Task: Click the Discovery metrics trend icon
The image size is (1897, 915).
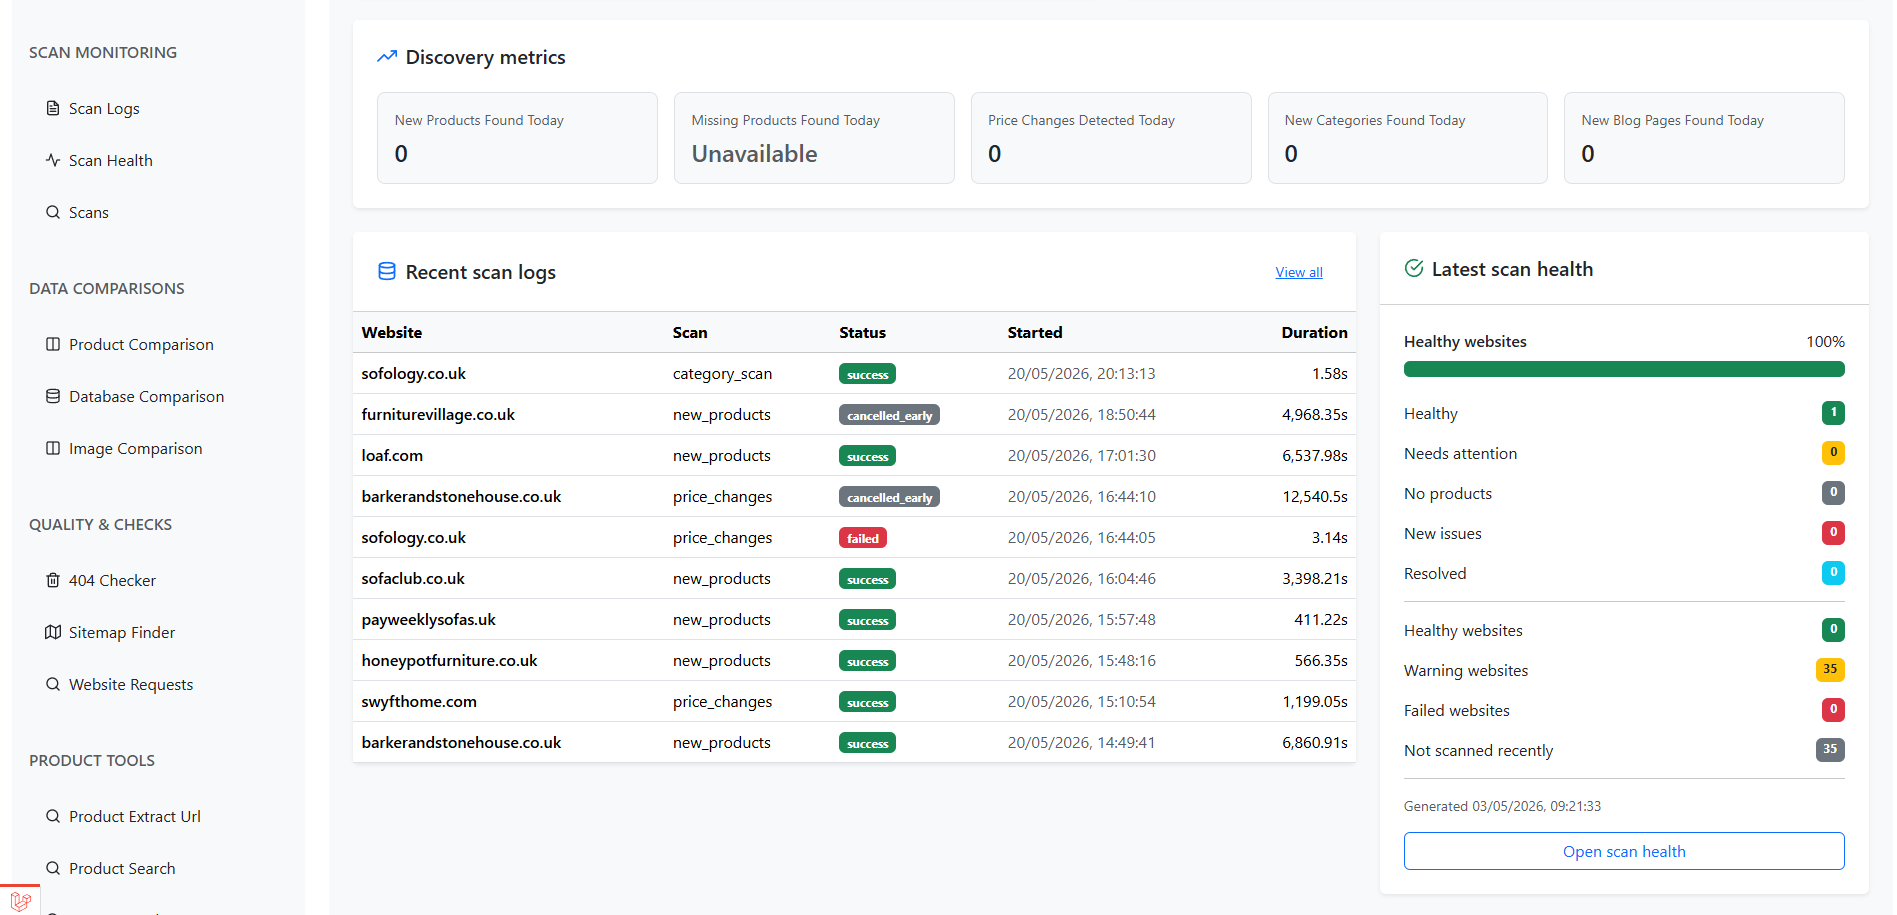Action: click(387, 57)
